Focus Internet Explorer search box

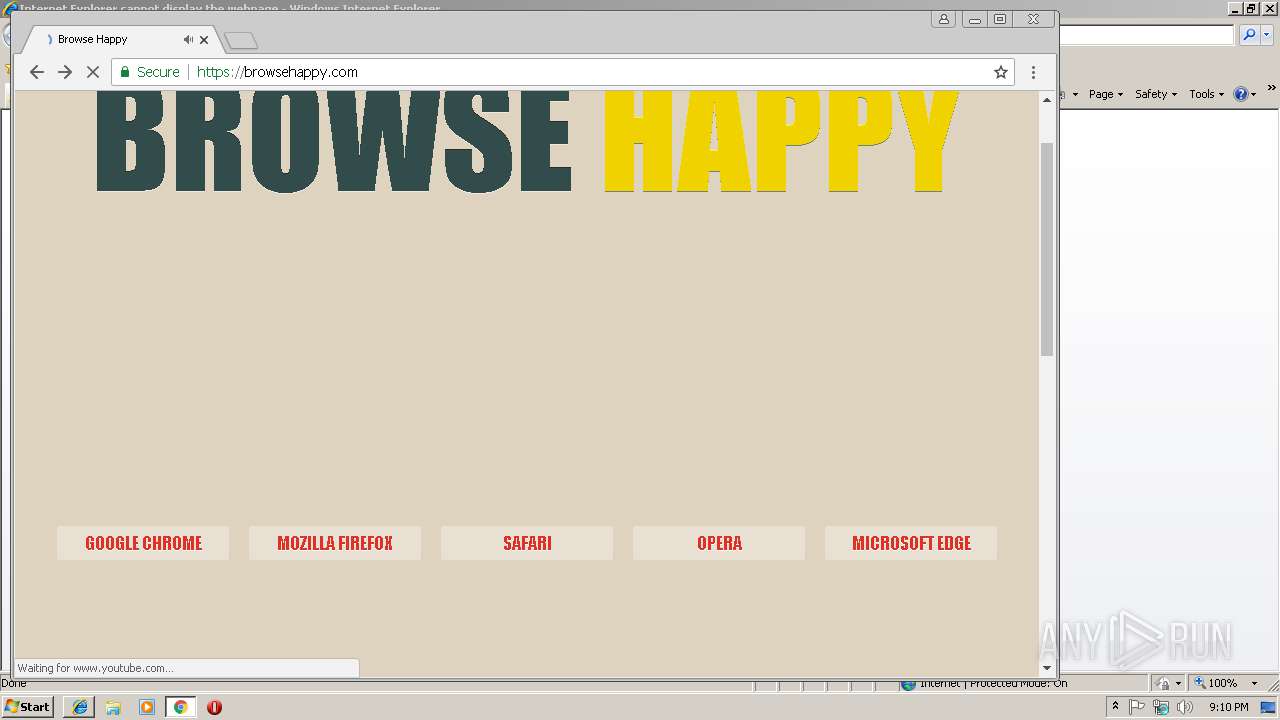[1146, 35]
